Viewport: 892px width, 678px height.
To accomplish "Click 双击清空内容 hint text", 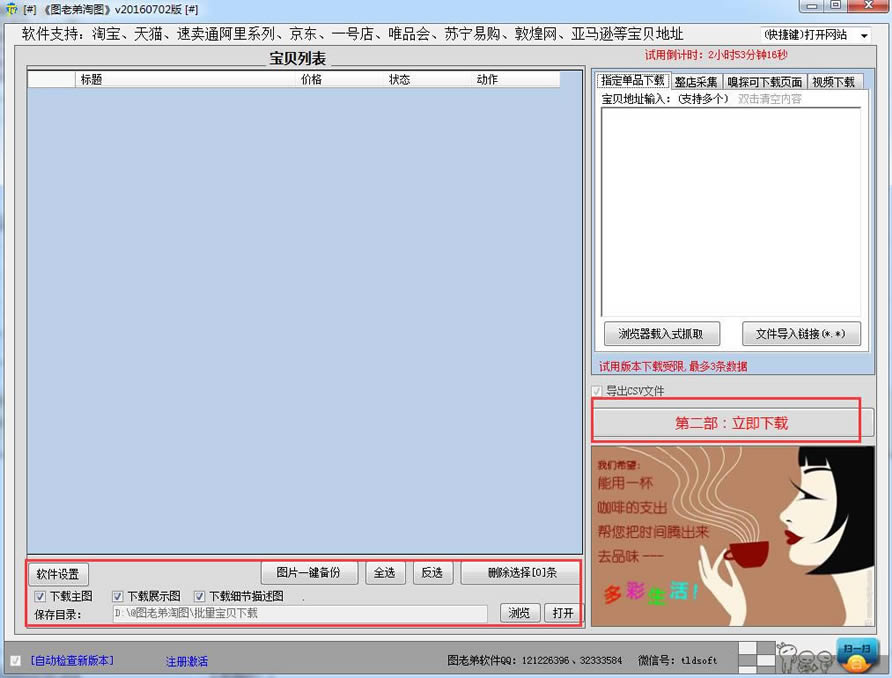I will point(770,99).
